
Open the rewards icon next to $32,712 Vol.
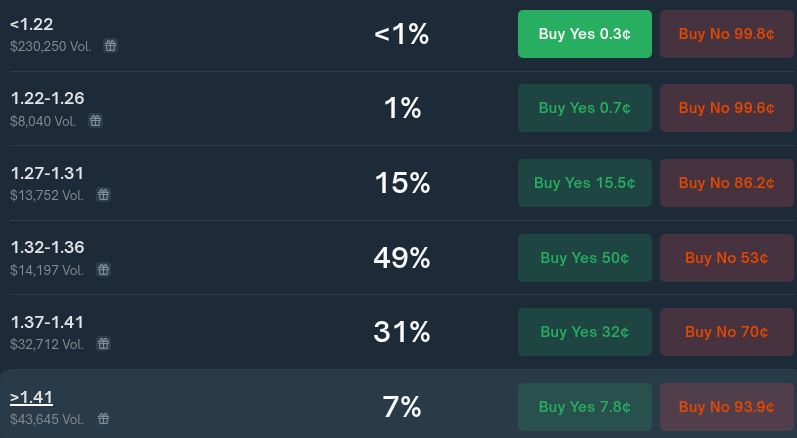point(103,343)
